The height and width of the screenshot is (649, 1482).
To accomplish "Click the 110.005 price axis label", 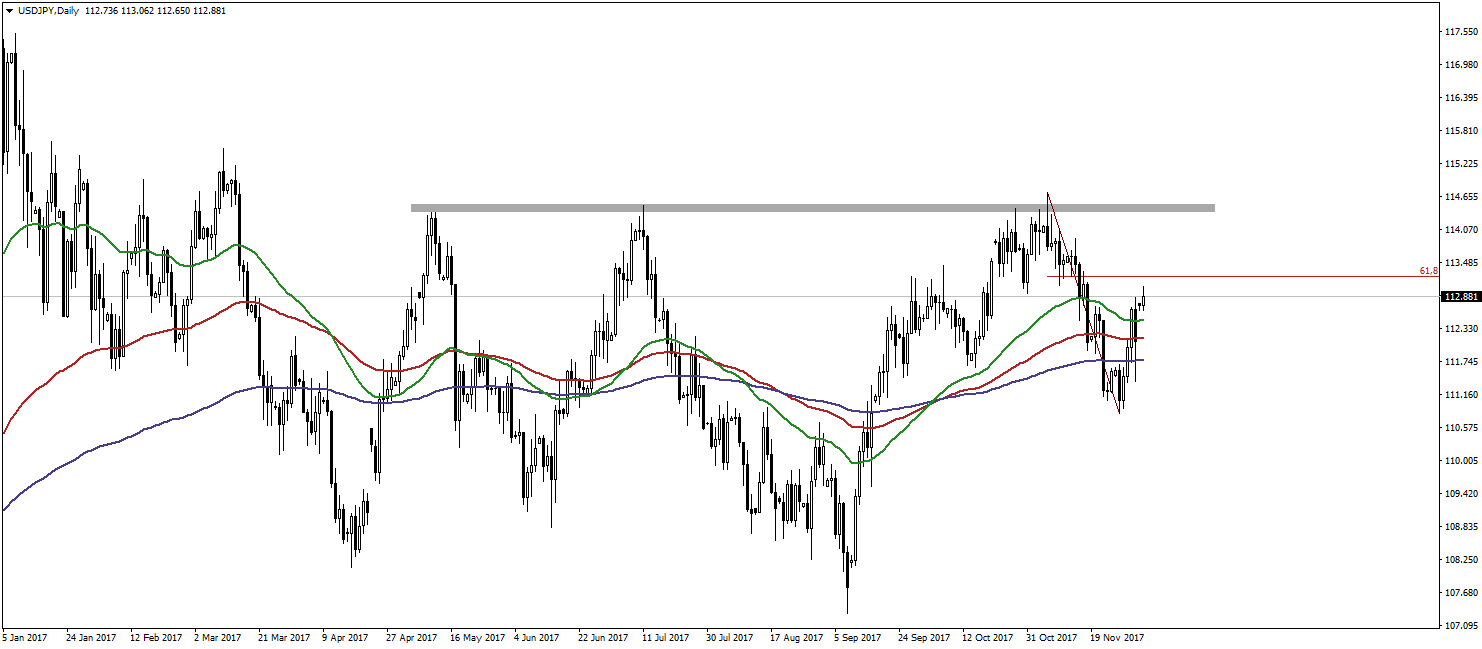I will [x=1461, y=461].
